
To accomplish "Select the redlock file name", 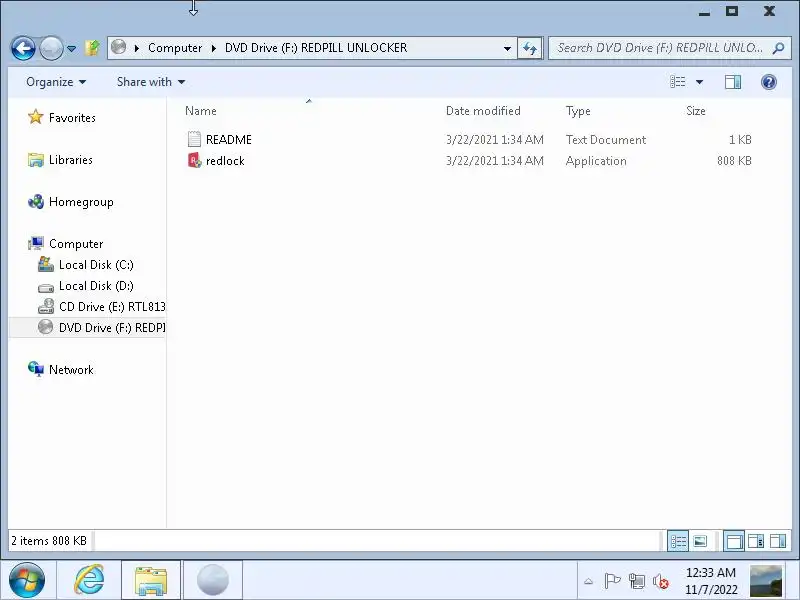I will 226,161.
